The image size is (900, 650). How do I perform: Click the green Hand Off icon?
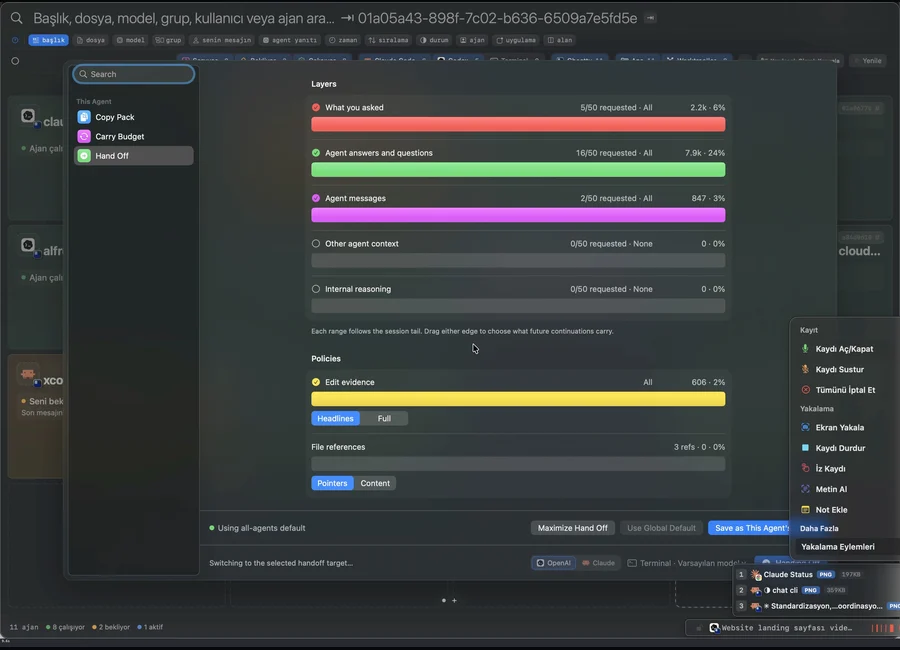84,156
